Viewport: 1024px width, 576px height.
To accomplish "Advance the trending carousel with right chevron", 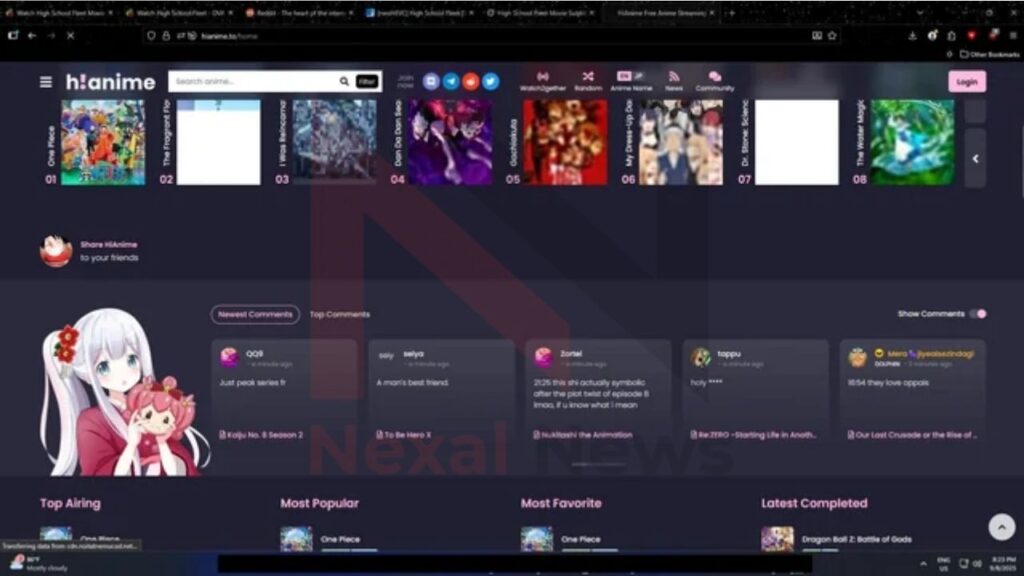I will pyautogui.click(x=975, y=158).
